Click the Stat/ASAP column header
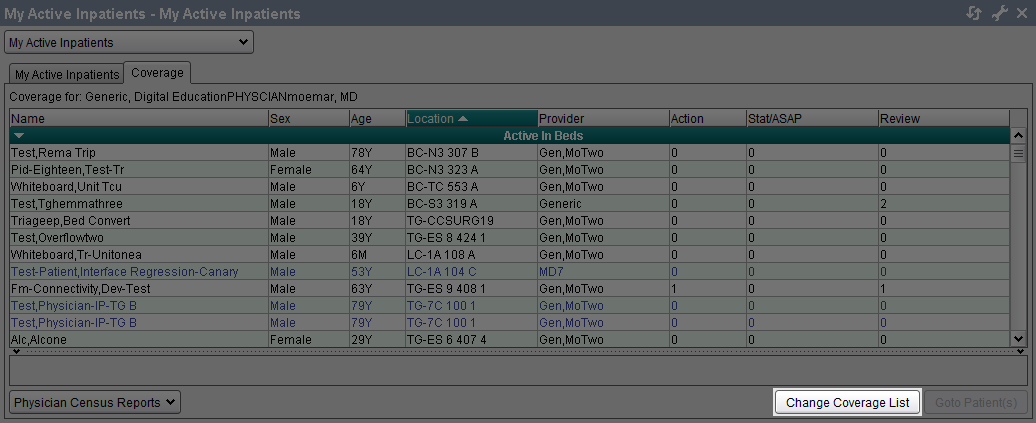Viewport: 1036px width, 423px height. click(x=811, y=118)
